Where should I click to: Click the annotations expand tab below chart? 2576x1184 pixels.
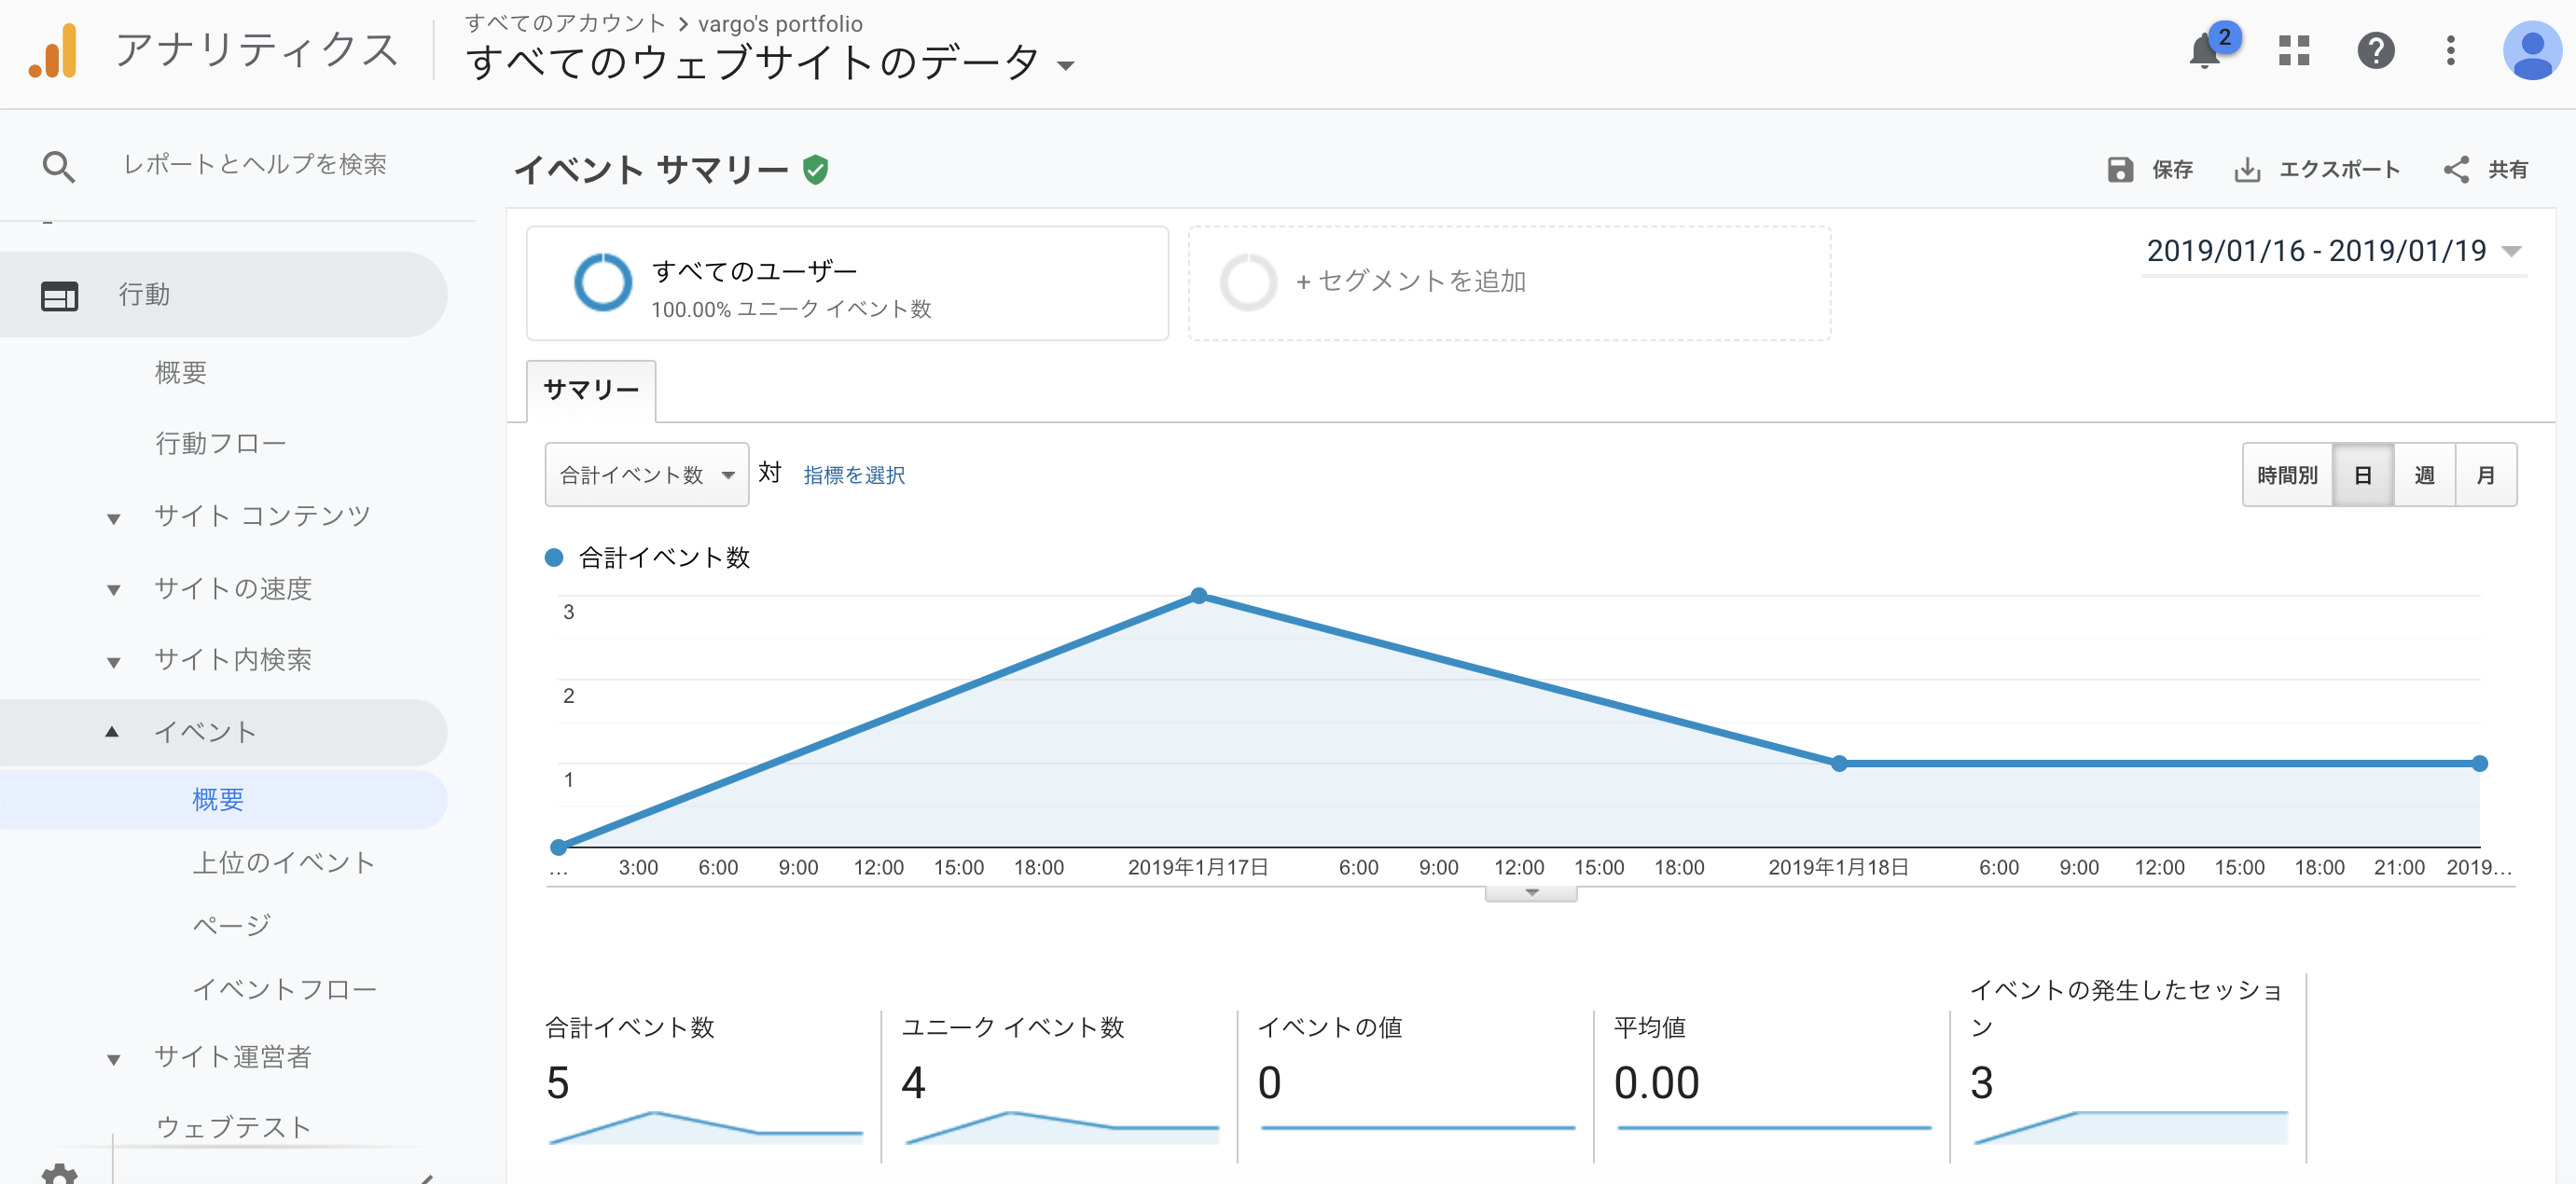click(1531, 893)
